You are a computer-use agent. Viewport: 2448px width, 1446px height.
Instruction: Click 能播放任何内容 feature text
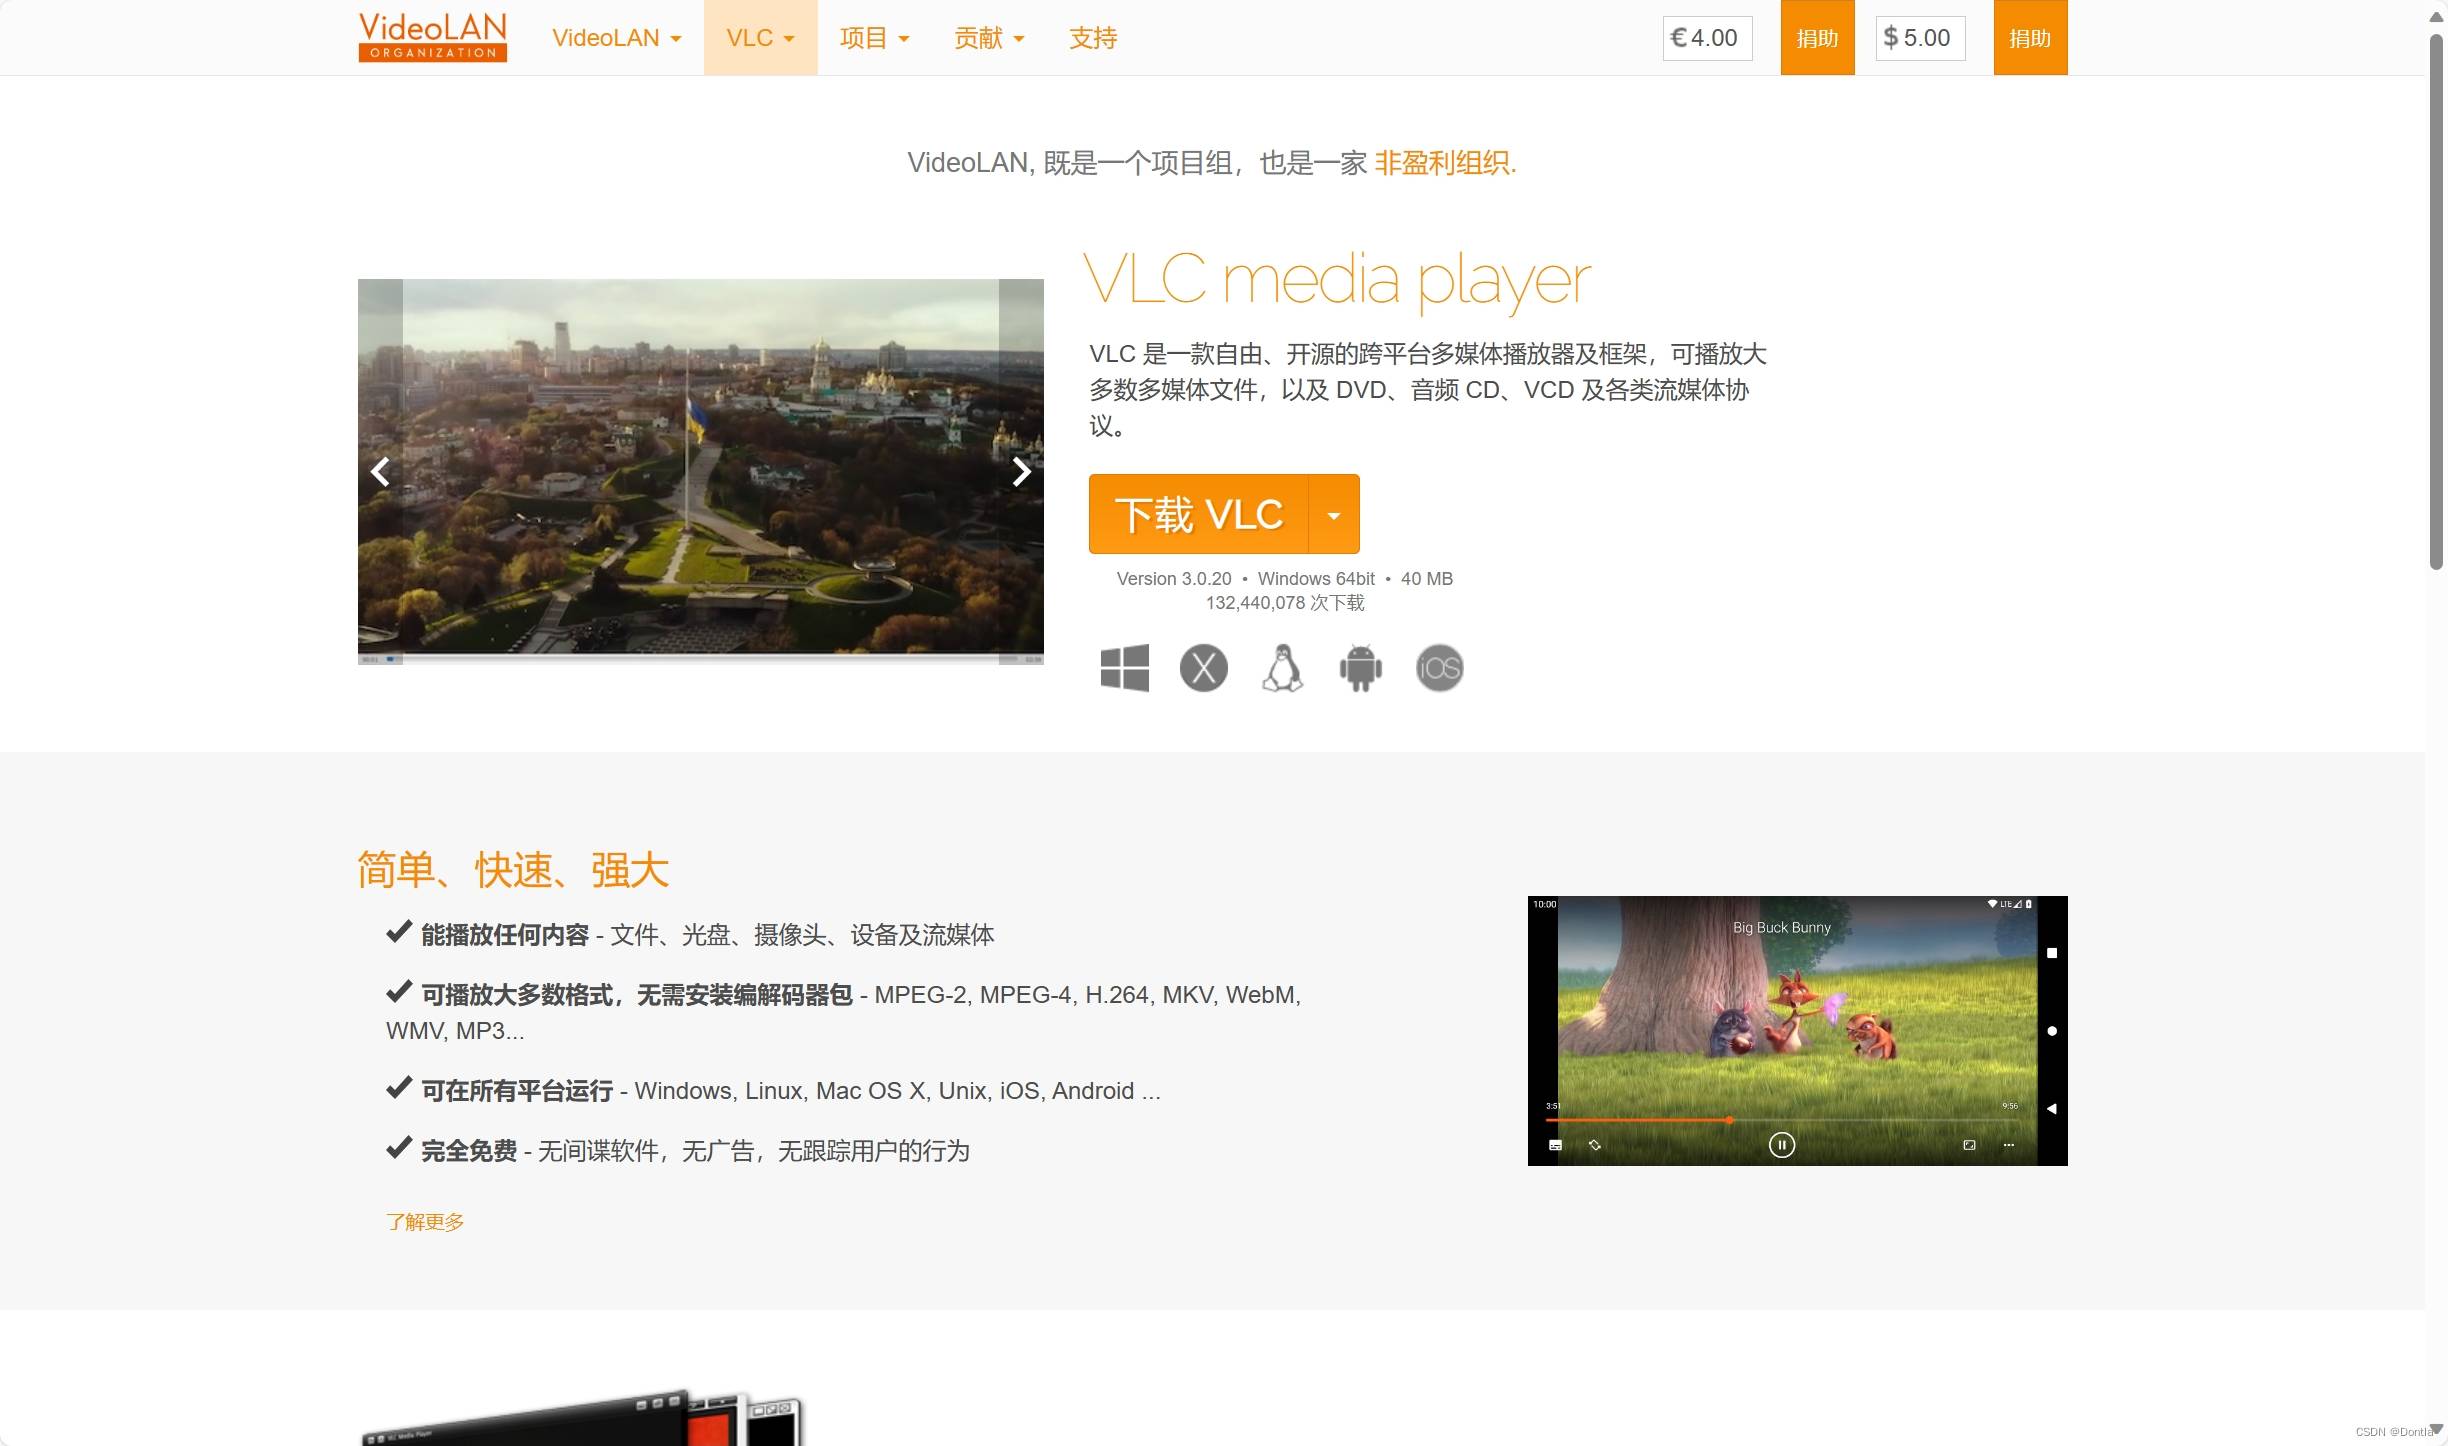click(x=505, y=935)
